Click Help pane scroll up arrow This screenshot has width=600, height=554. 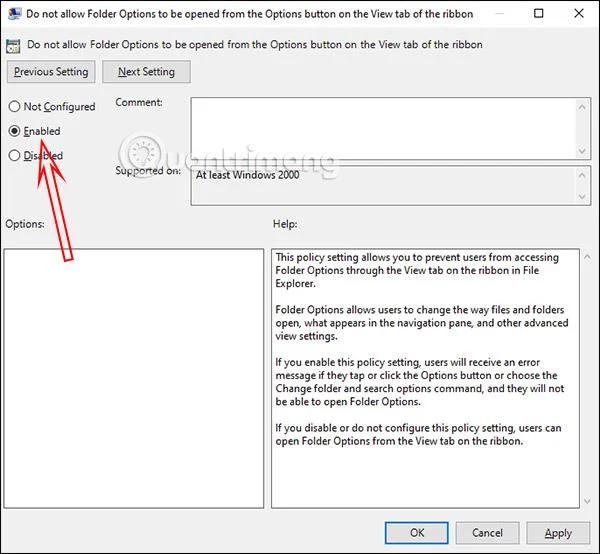click(x=587, y=257)
